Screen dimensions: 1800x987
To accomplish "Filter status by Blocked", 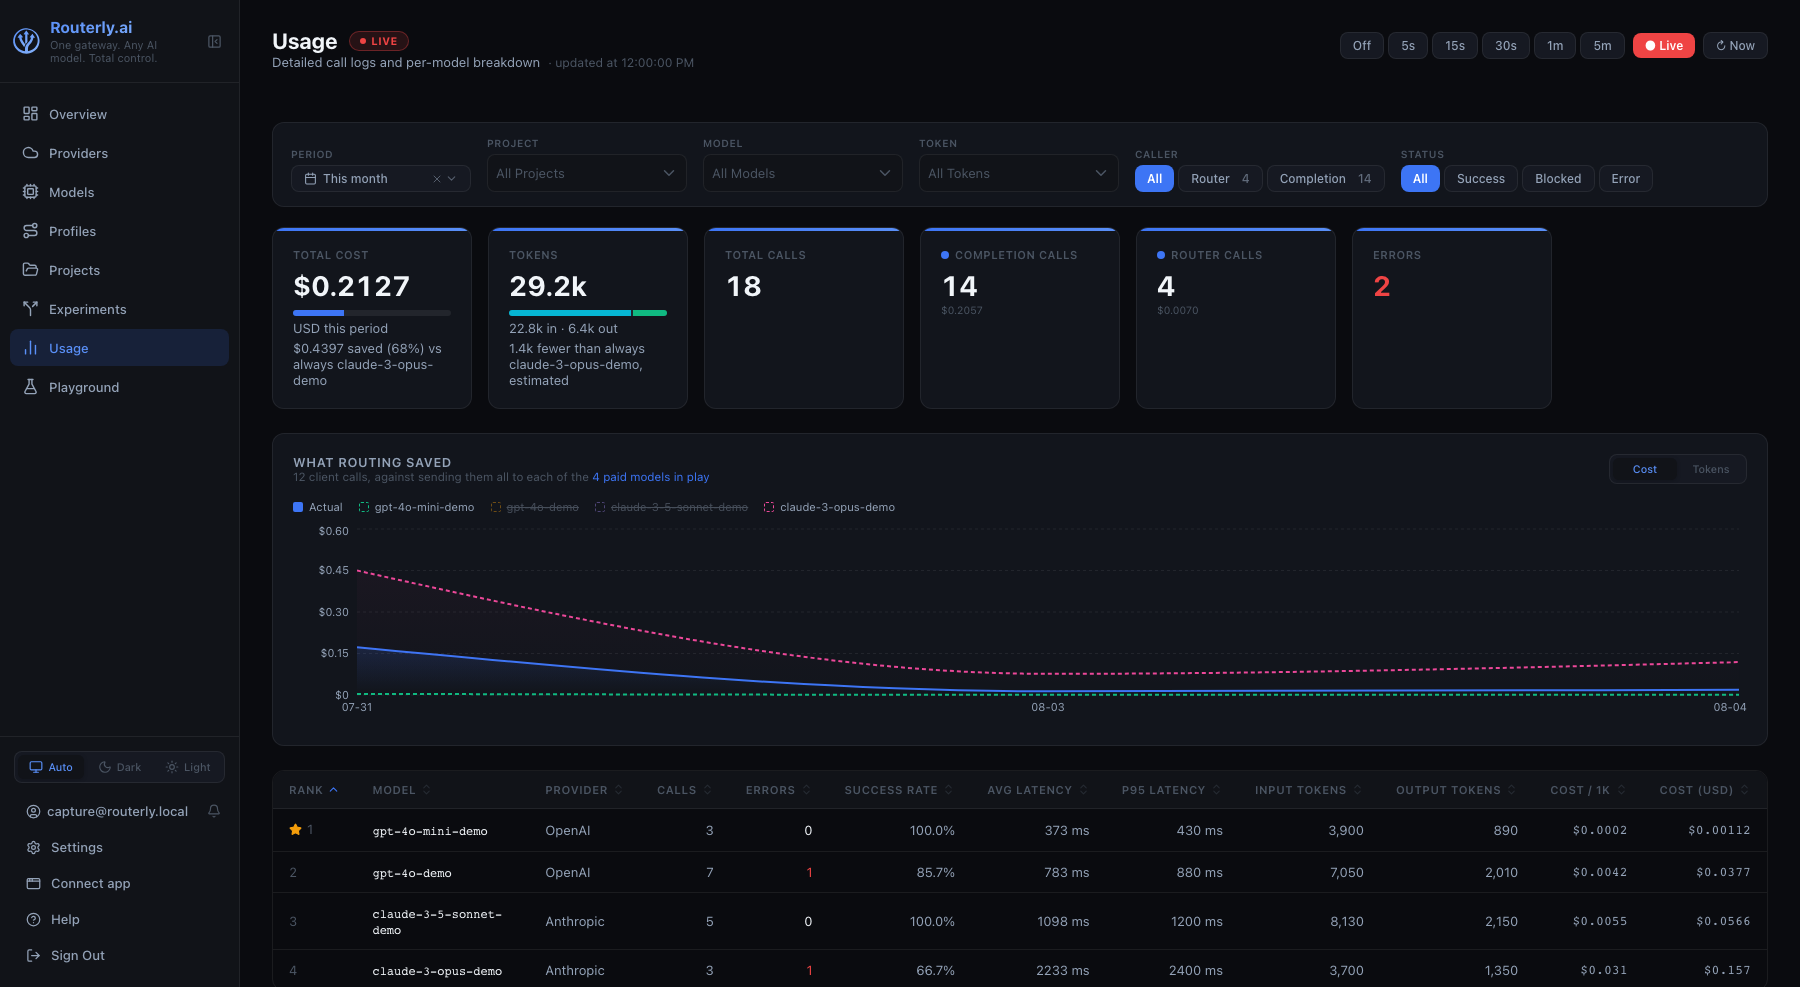I will click(1558, 179).
